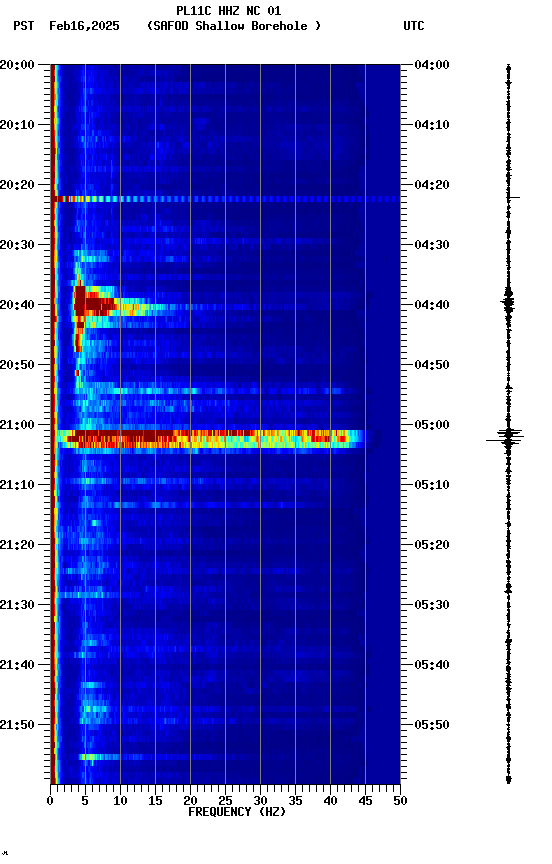Click the 05:50 UTC time label
Image resolution: width=552 pixels, height=864 pixels.
click(432, 725)
